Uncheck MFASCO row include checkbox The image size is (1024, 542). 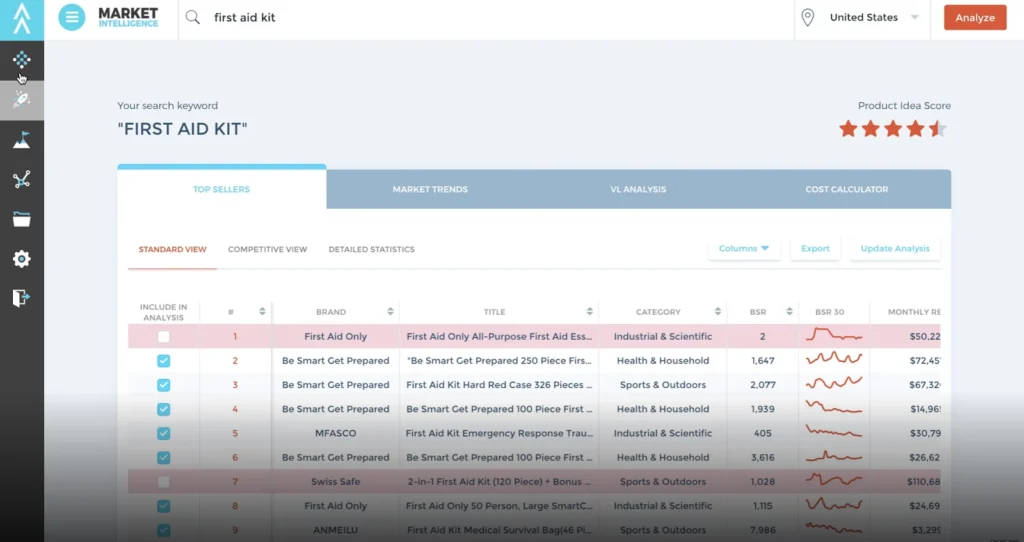[x=163, y=433]
